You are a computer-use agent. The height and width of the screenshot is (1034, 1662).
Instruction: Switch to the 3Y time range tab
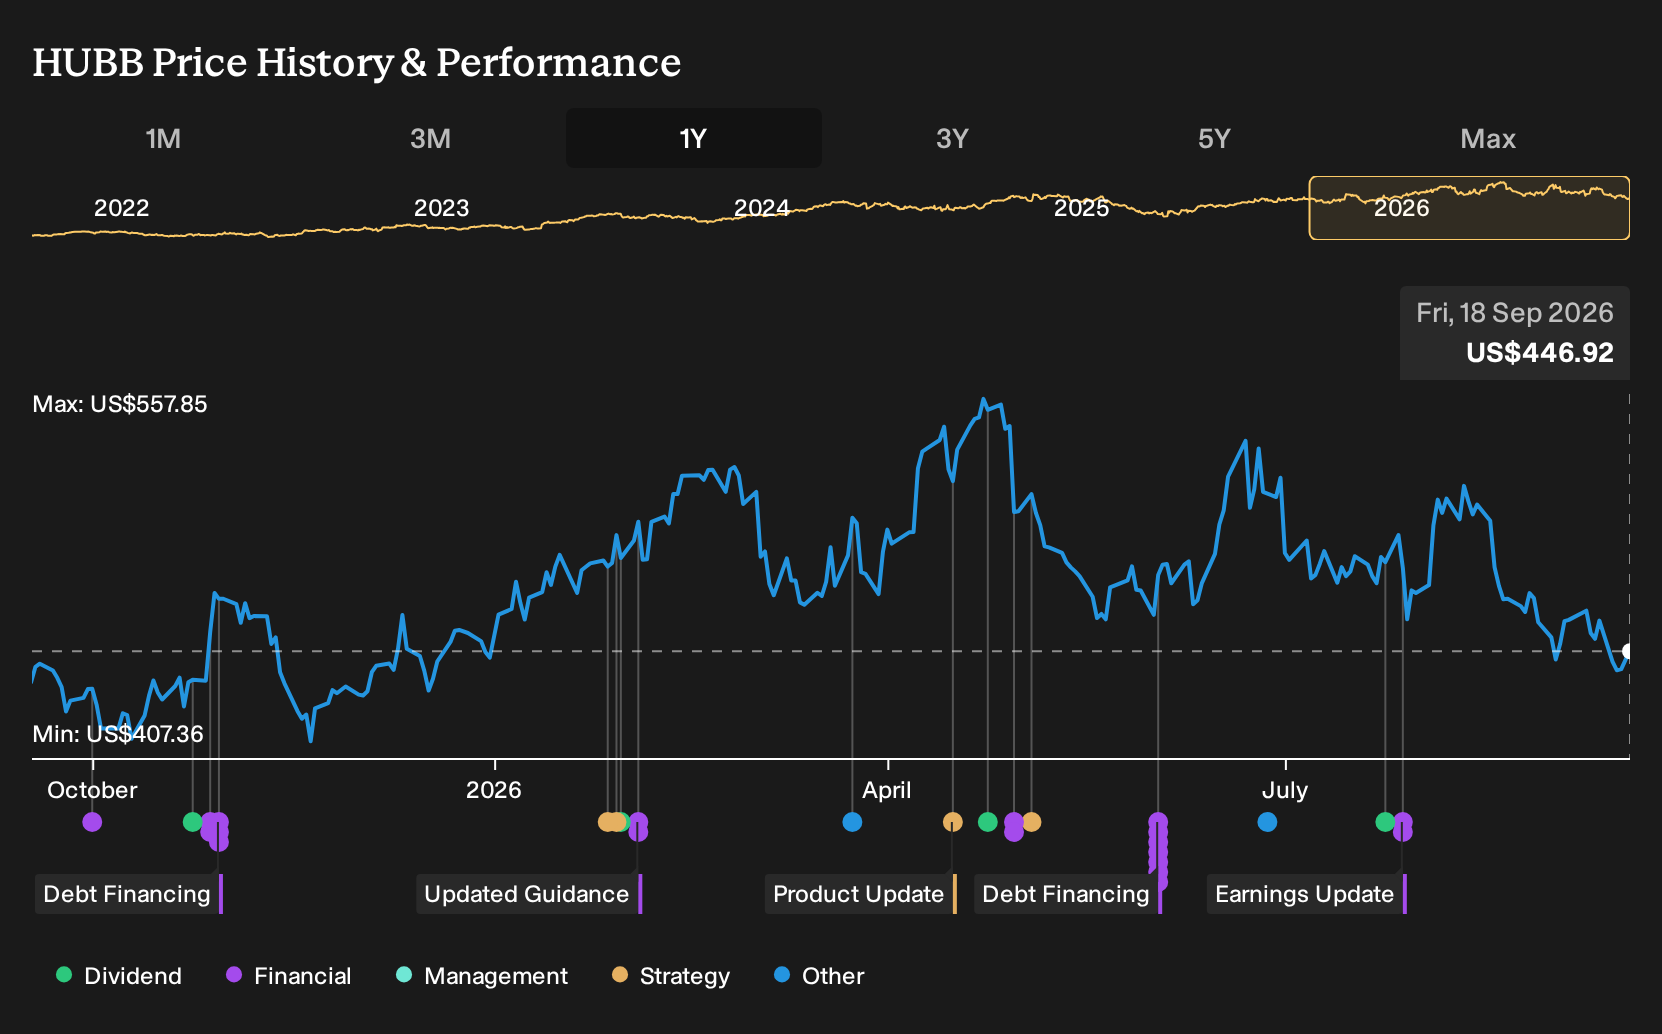point(952,138)
